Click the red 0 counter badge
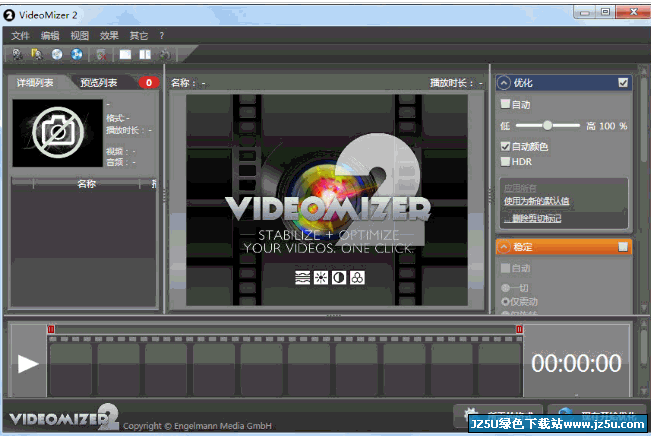The image size is (651, 436). coord(149,83)
